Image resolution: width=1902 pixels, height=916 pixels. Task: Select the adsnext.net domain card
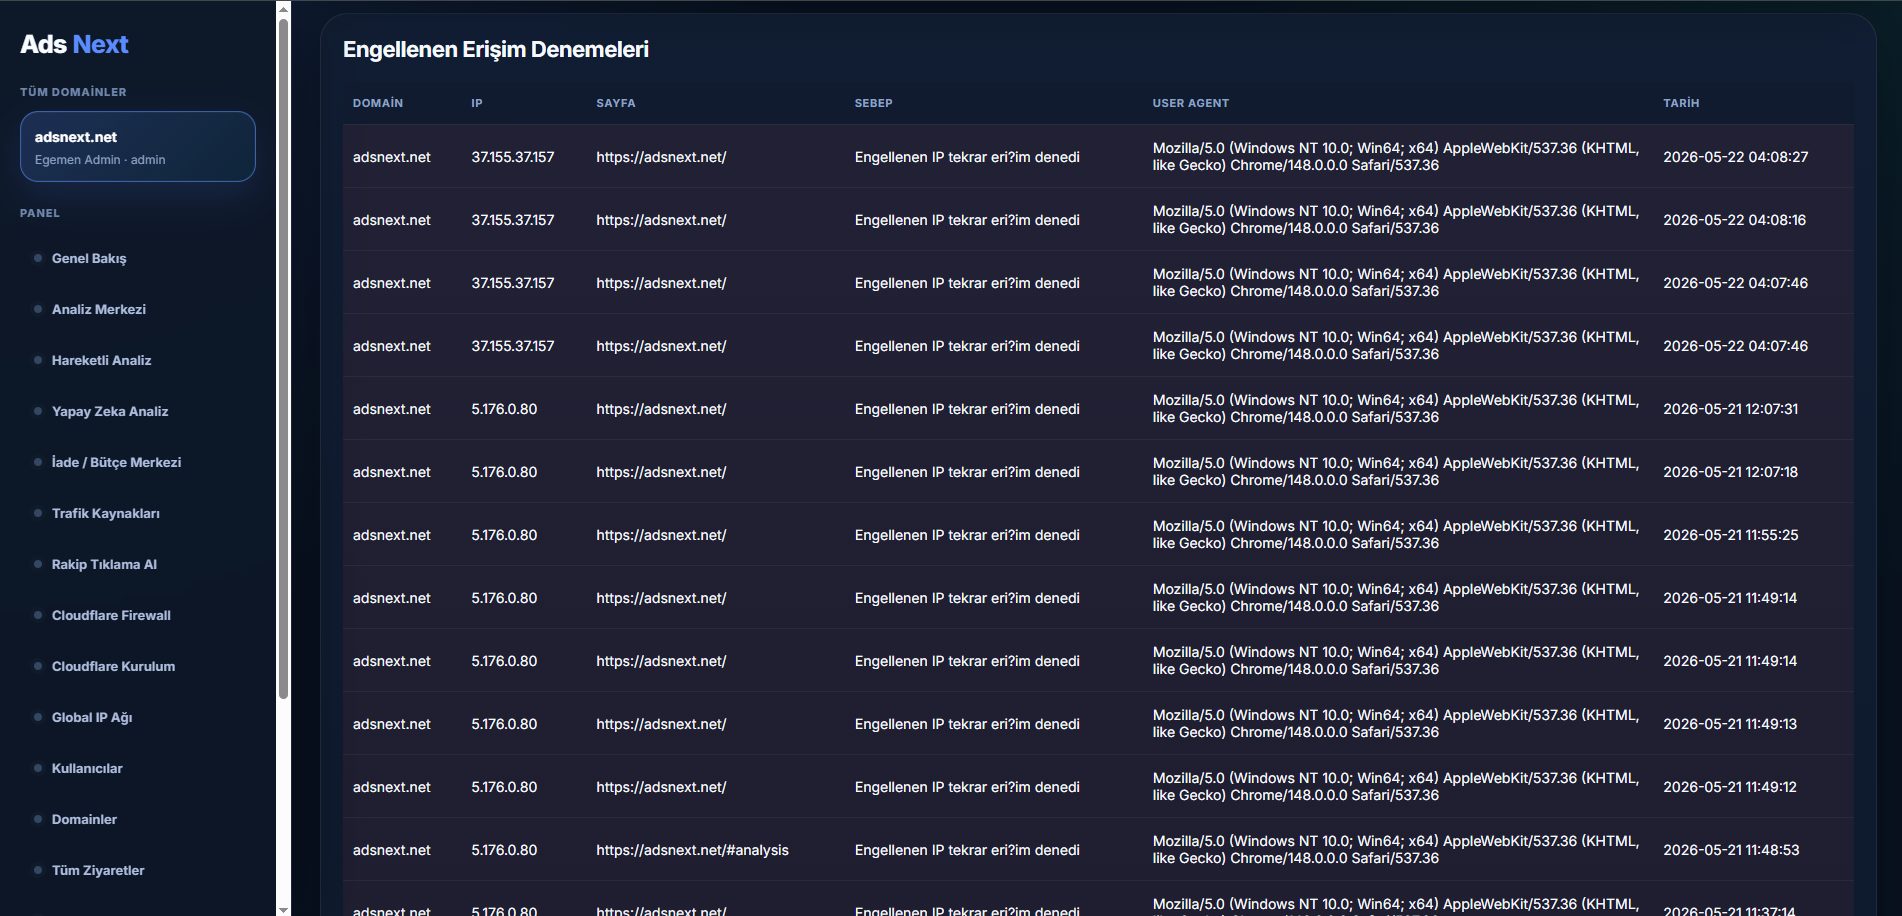tap(138, 147)
